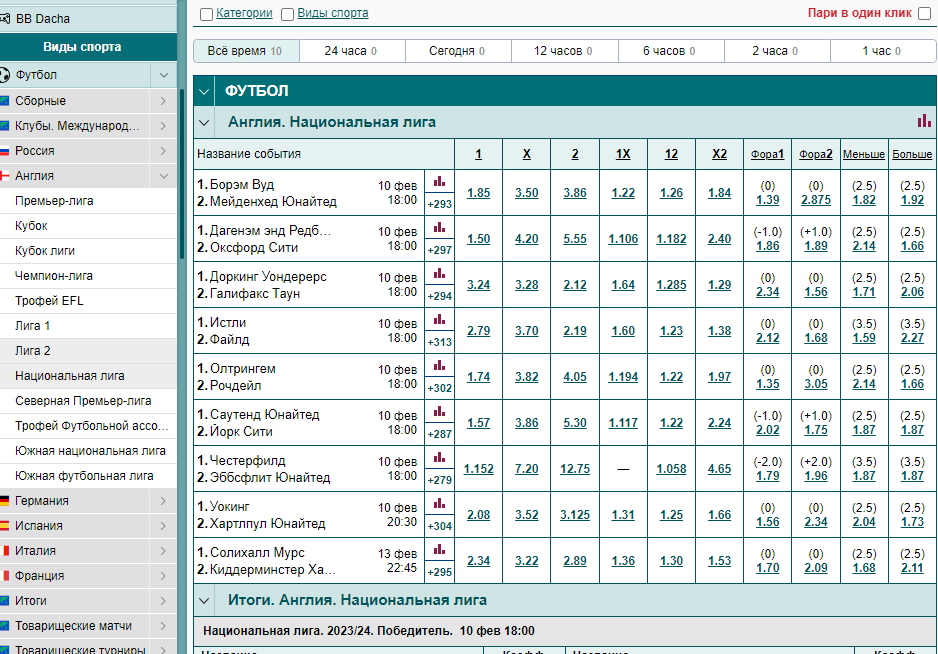
Task: Click league statistics chart icon in Национальная лига header
Action: pyautogui.click(x=924, y=121)
